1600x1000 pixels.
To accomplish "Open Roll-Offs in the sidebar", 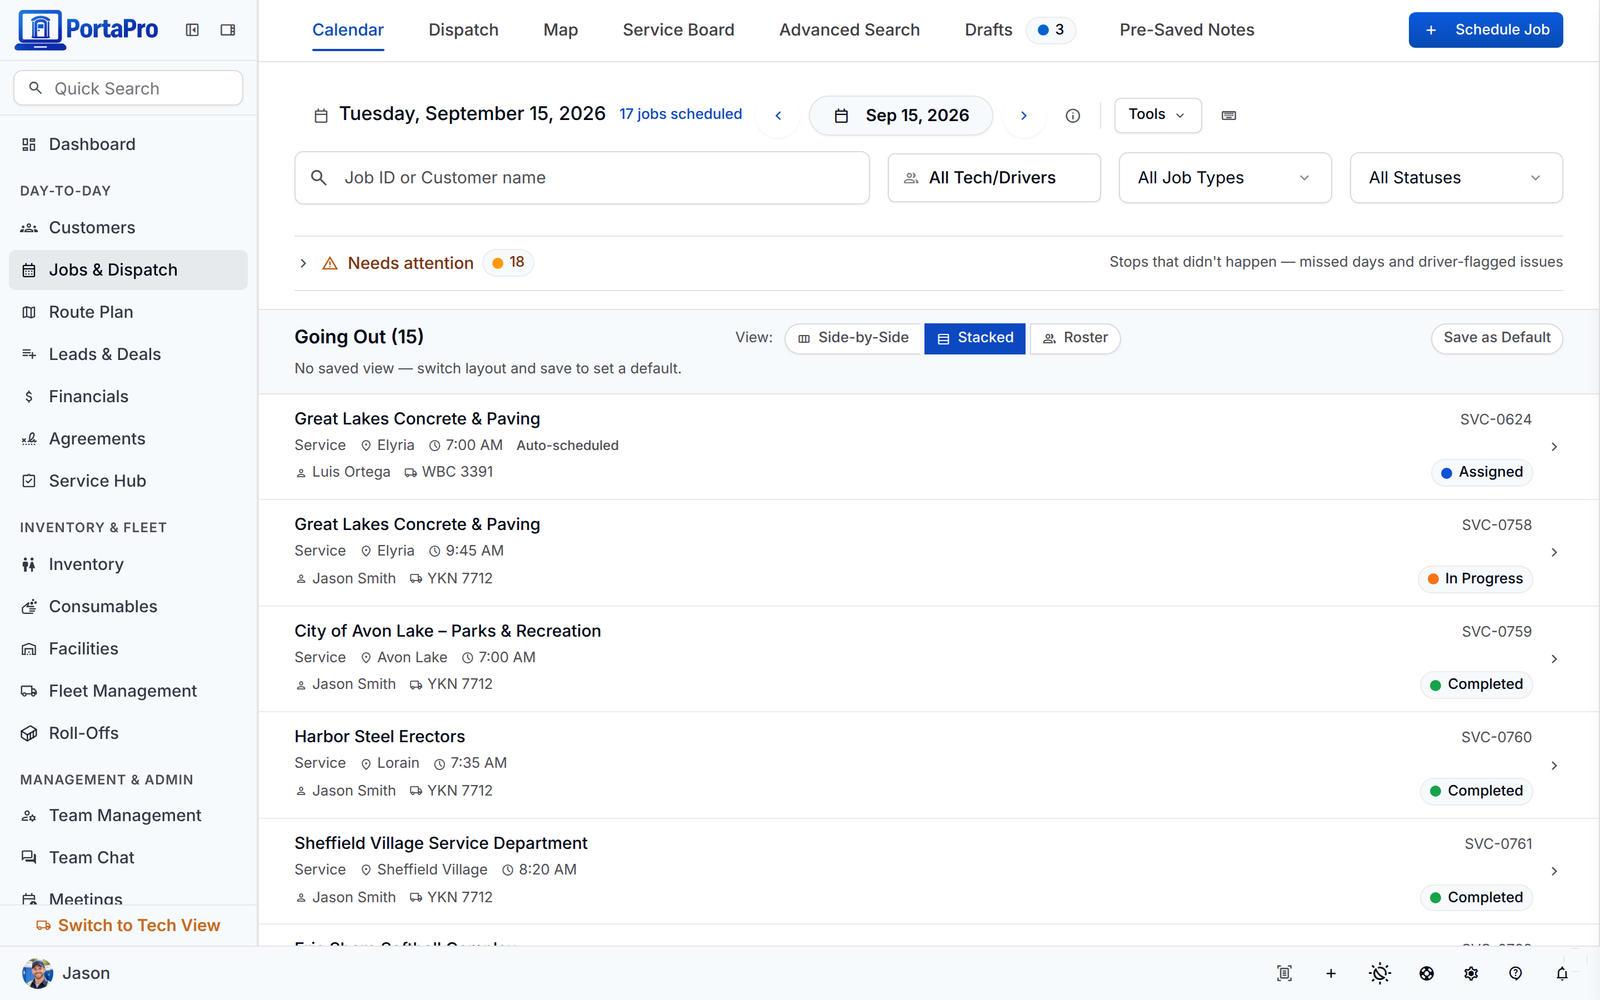I will (x=128, y=733).
